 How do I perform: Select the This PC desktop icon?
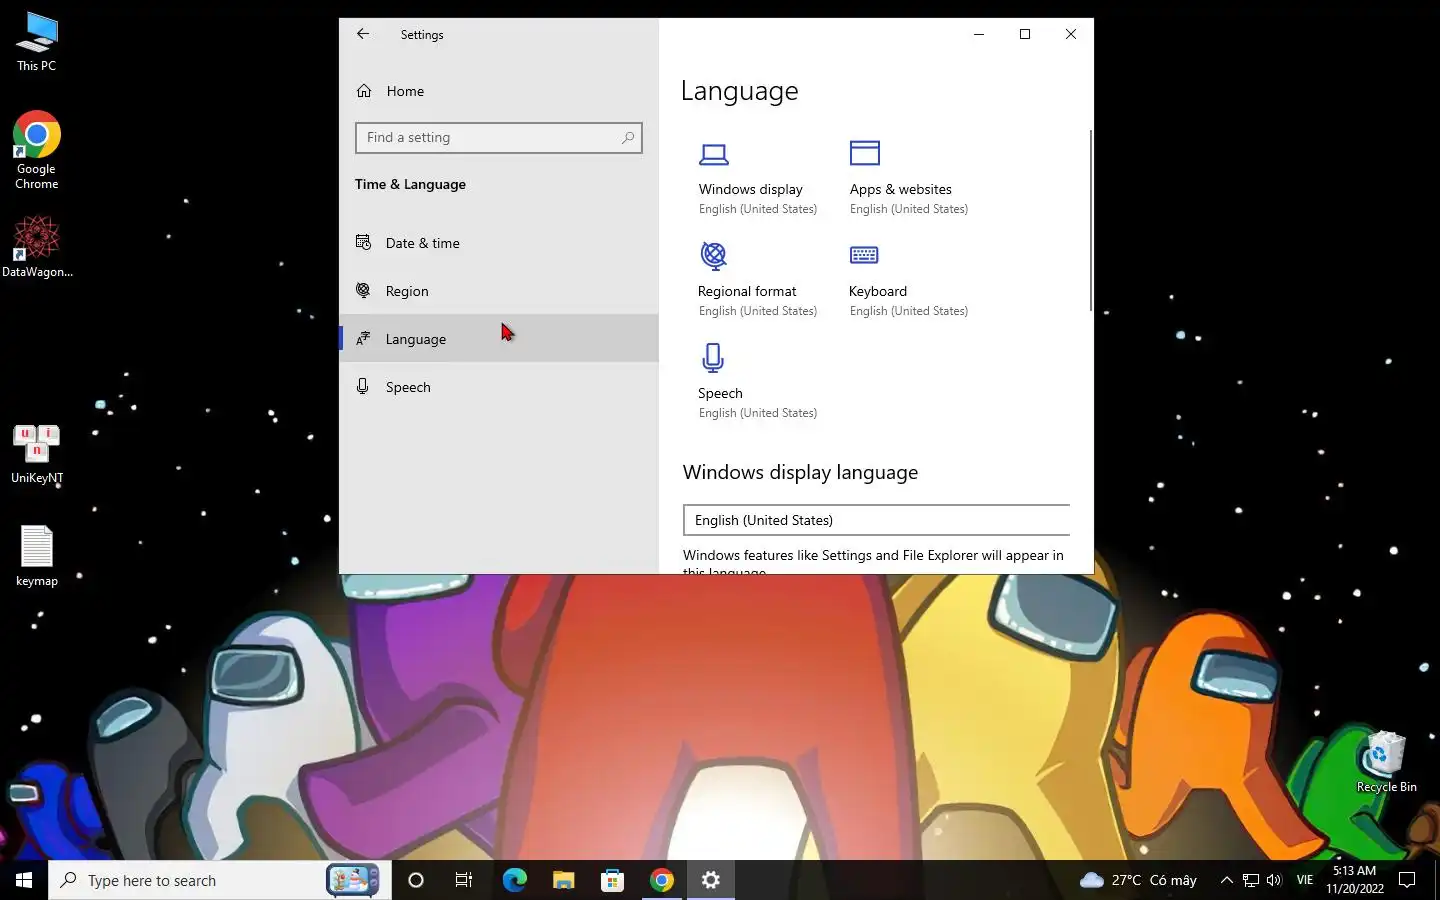coord(37,42)
